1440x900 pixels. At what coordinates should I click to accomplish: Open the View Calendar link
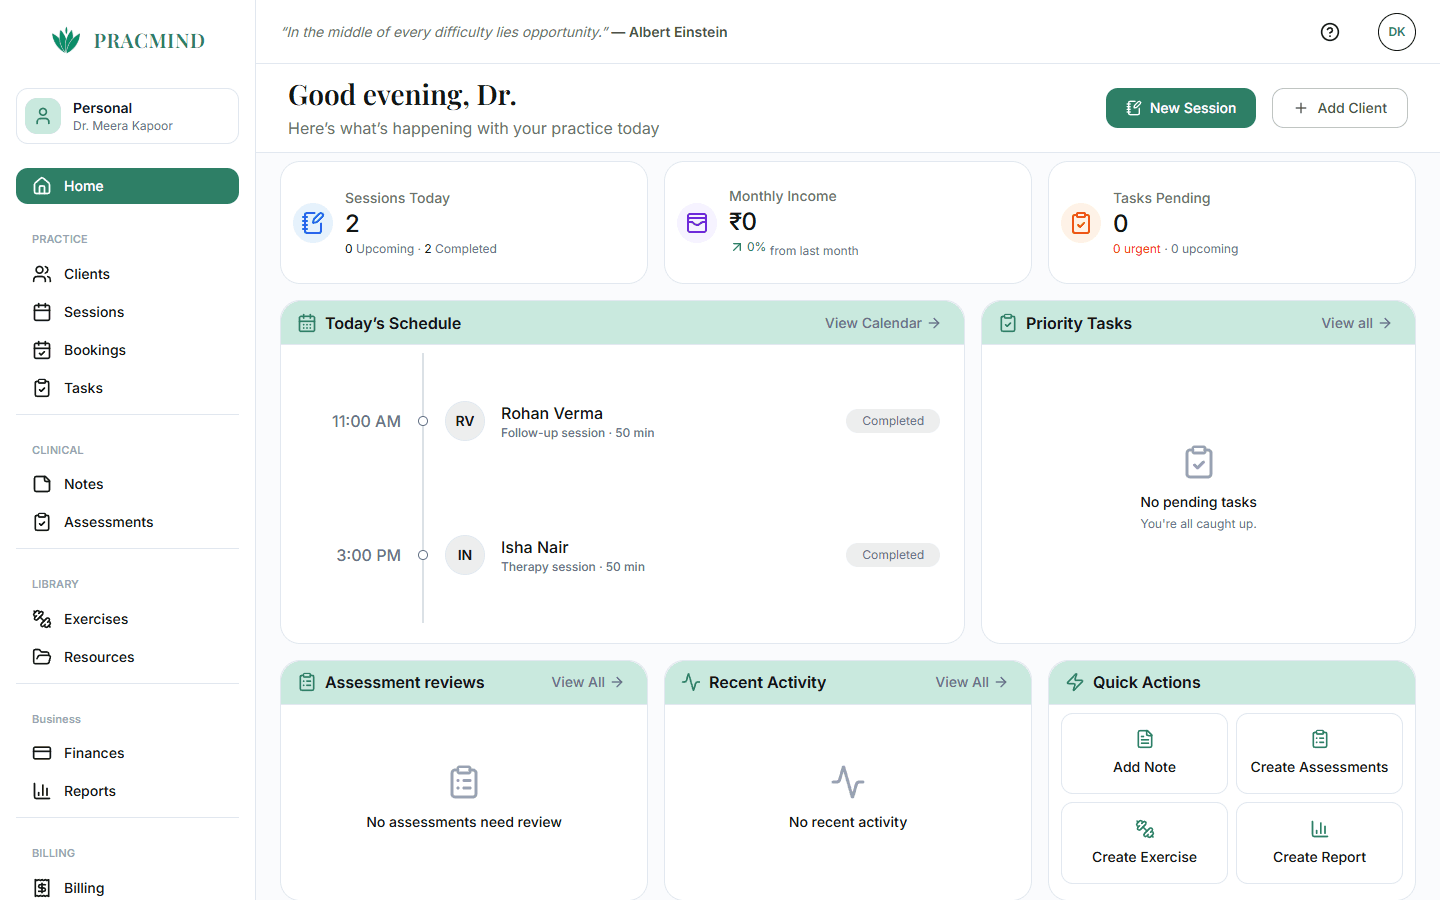click(882, 323)
